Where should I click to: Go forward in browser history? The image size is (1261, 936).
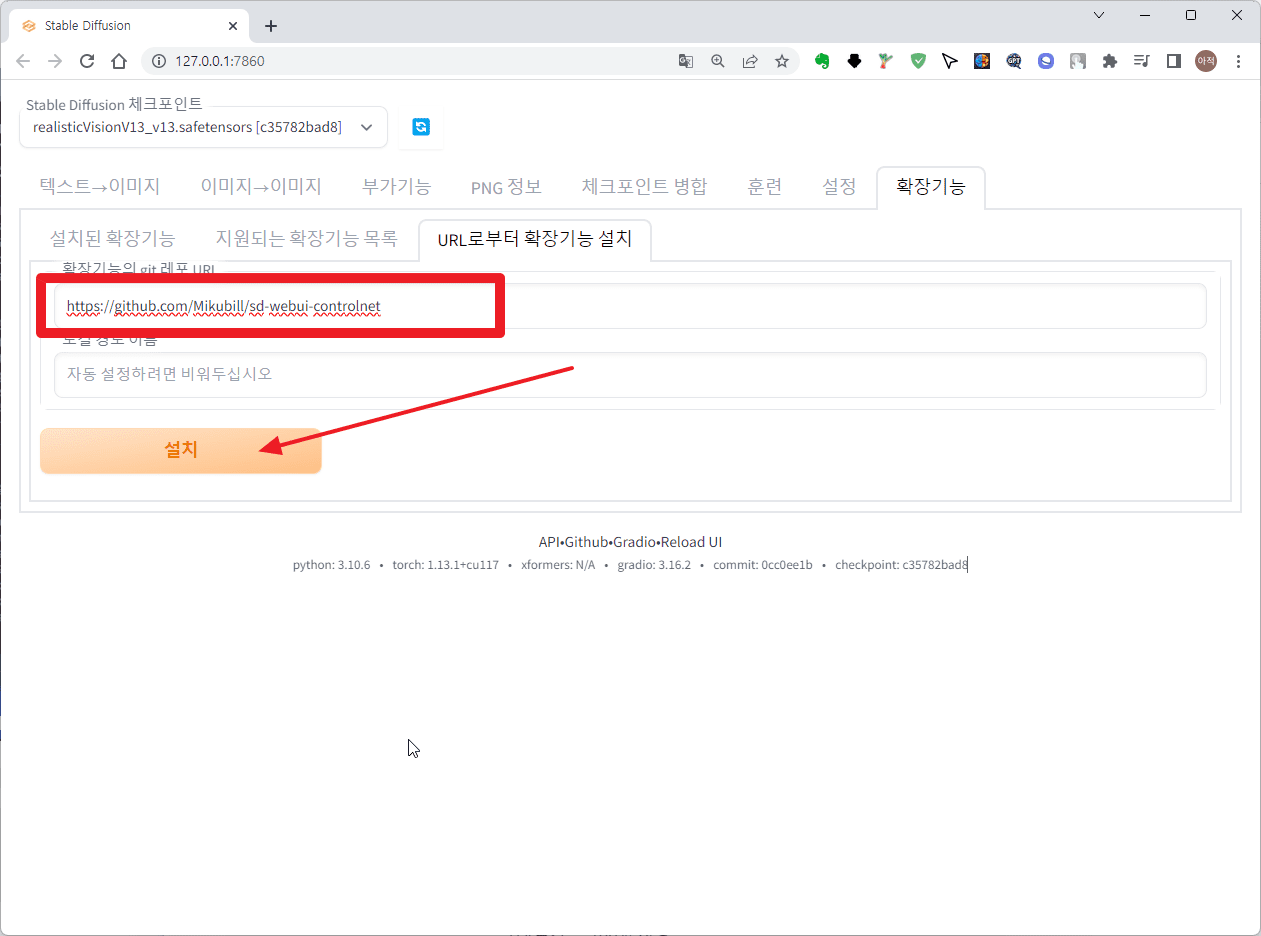[x=55, y=61]
